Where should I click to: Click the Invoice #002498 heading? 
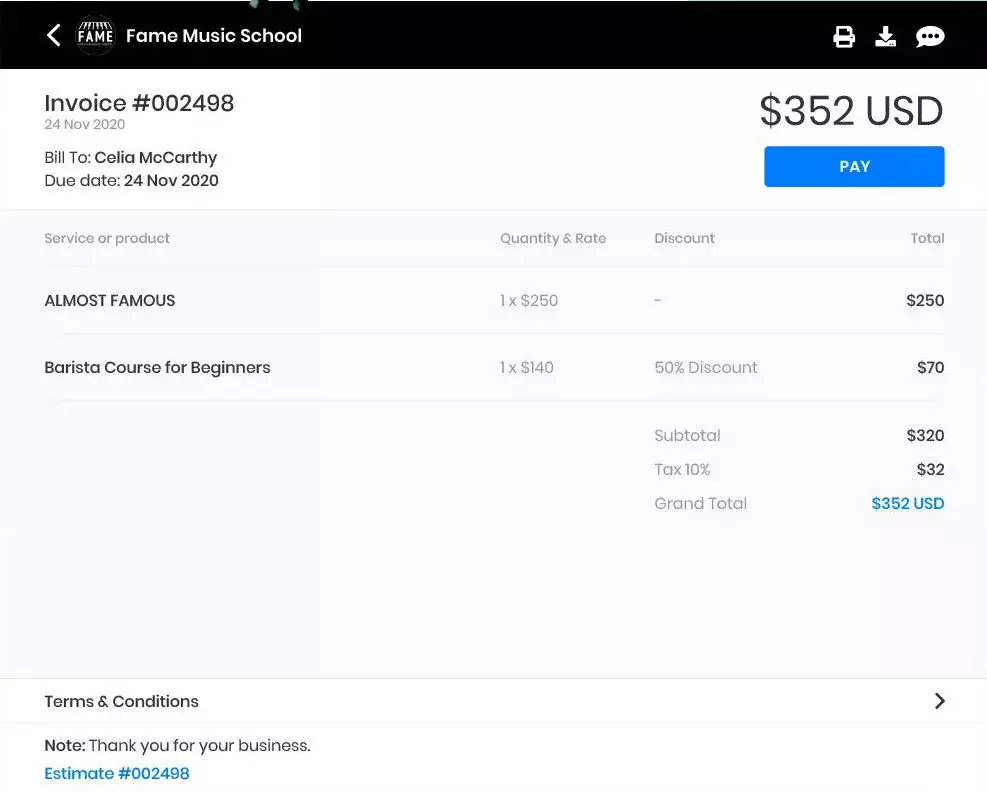coord(139,102)
